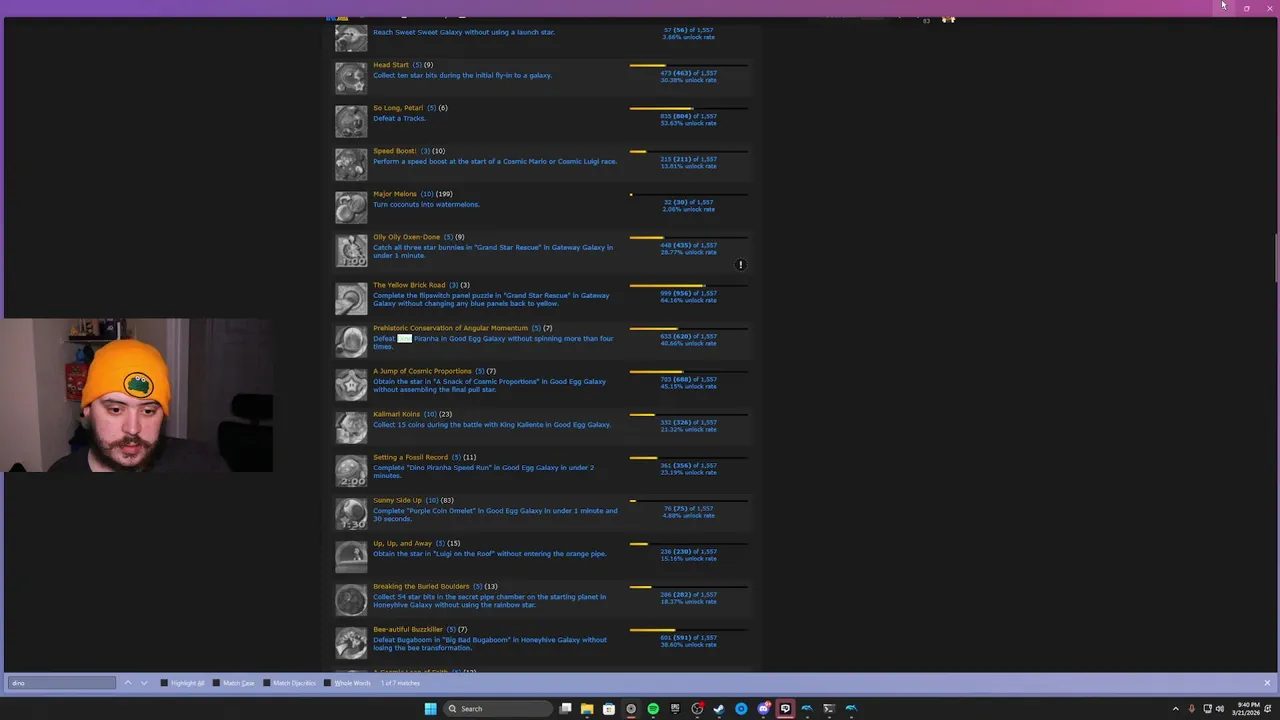Click 'Turn coconuts into watermelons.' description
Image resolution: width=1280 pixels, height=720 pixels.
[x=426, y=204]
